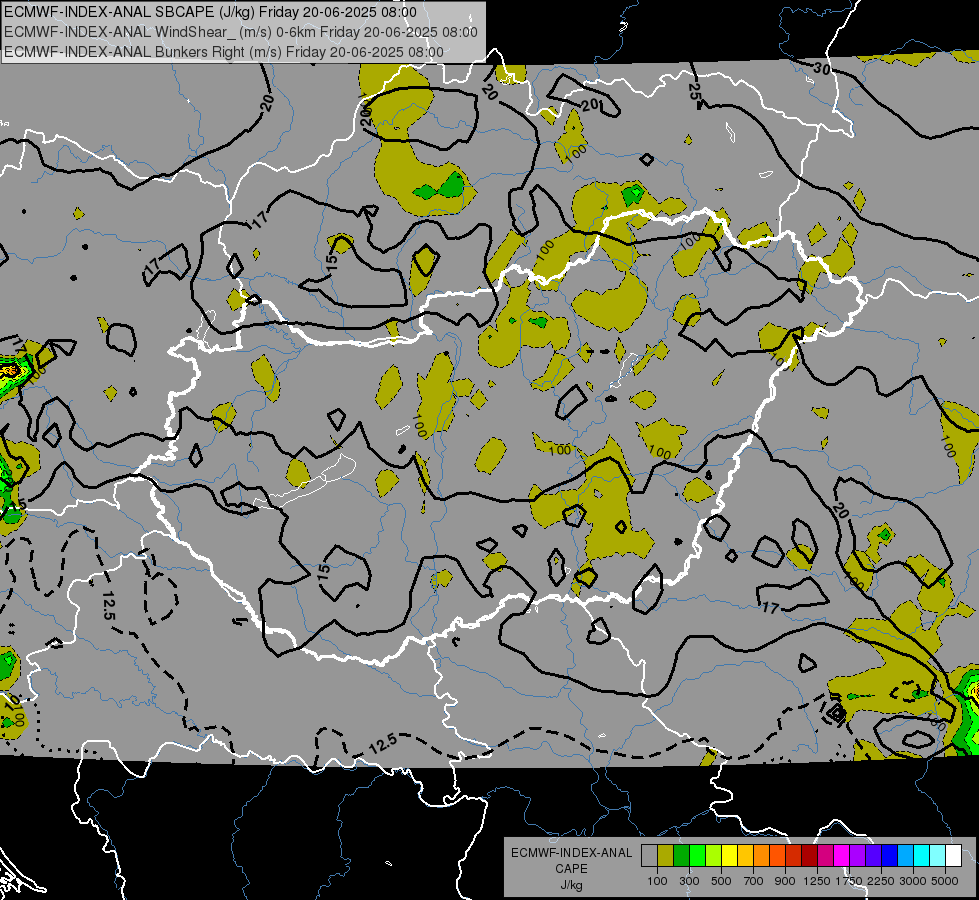This screenshot has height=900, width=979.
Task: Pick the pure blue legend swatch
Action: click(890, 856)
